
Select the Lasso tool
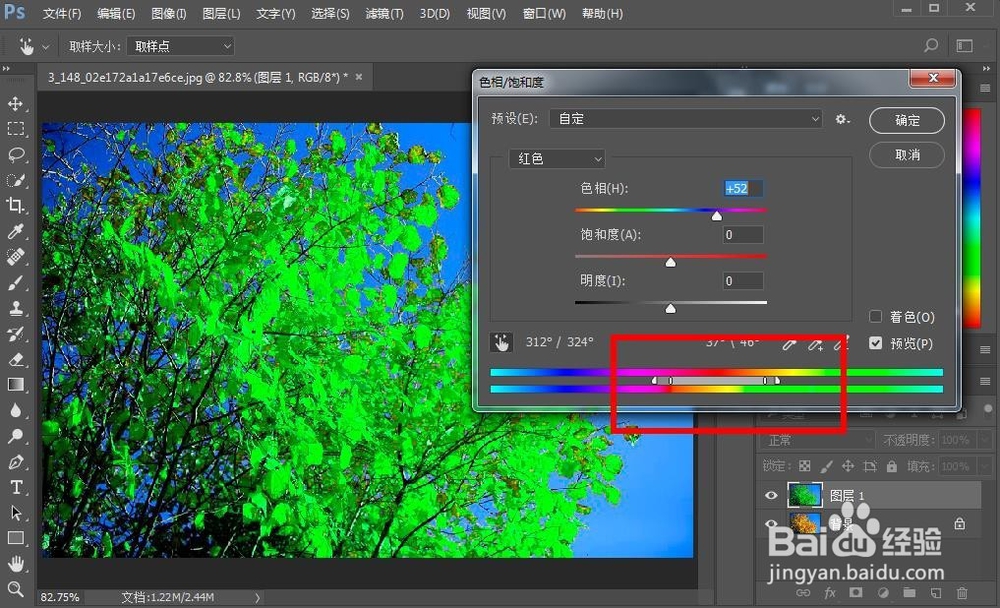coord(15,154)
